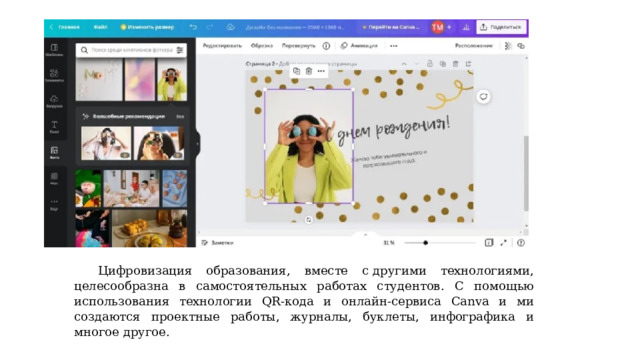Toggle the grid view page icon
Viewport: 640px width, 360px height.
[489, 242]
